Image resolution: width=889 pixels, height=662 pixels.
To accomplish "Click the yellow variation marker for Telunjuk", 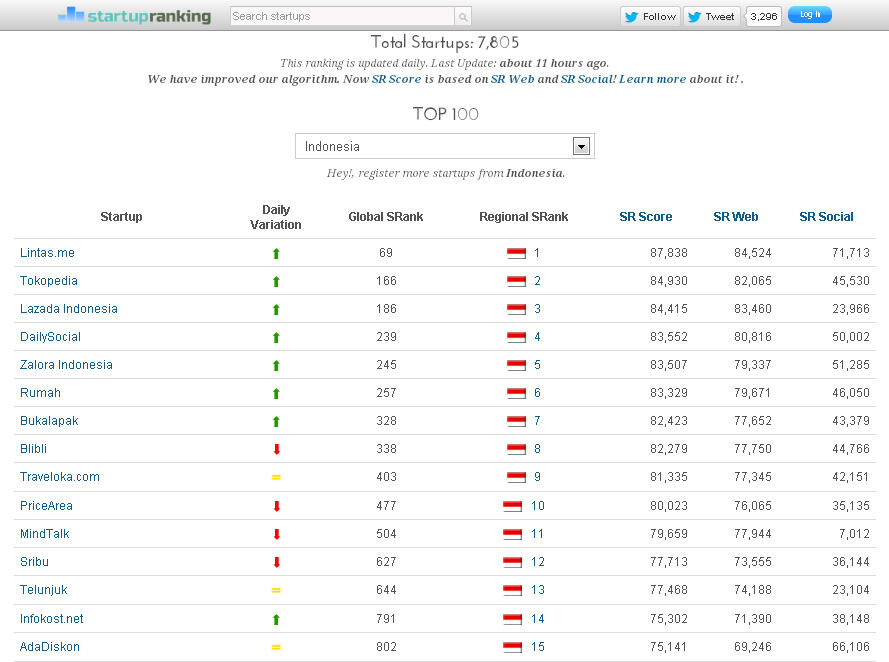I will coord(276,590).
